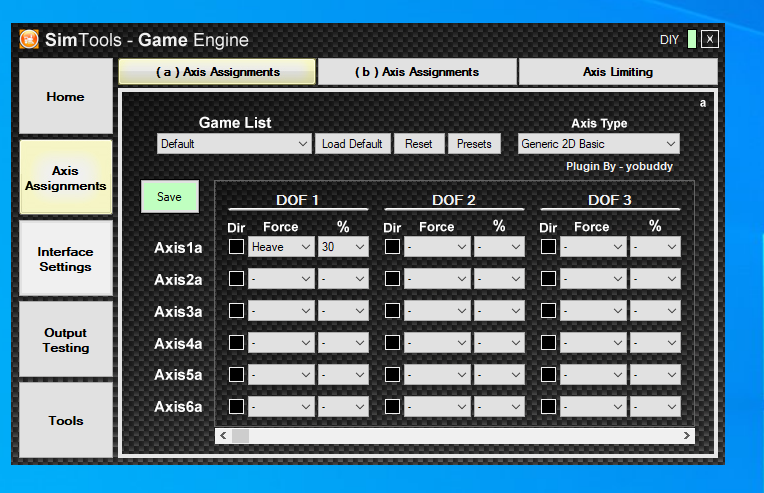The height and width of the screenshot is (493, 764).
Task: Open Axis4a DOF 3 Force dropdown
Action: click(593, 343)
